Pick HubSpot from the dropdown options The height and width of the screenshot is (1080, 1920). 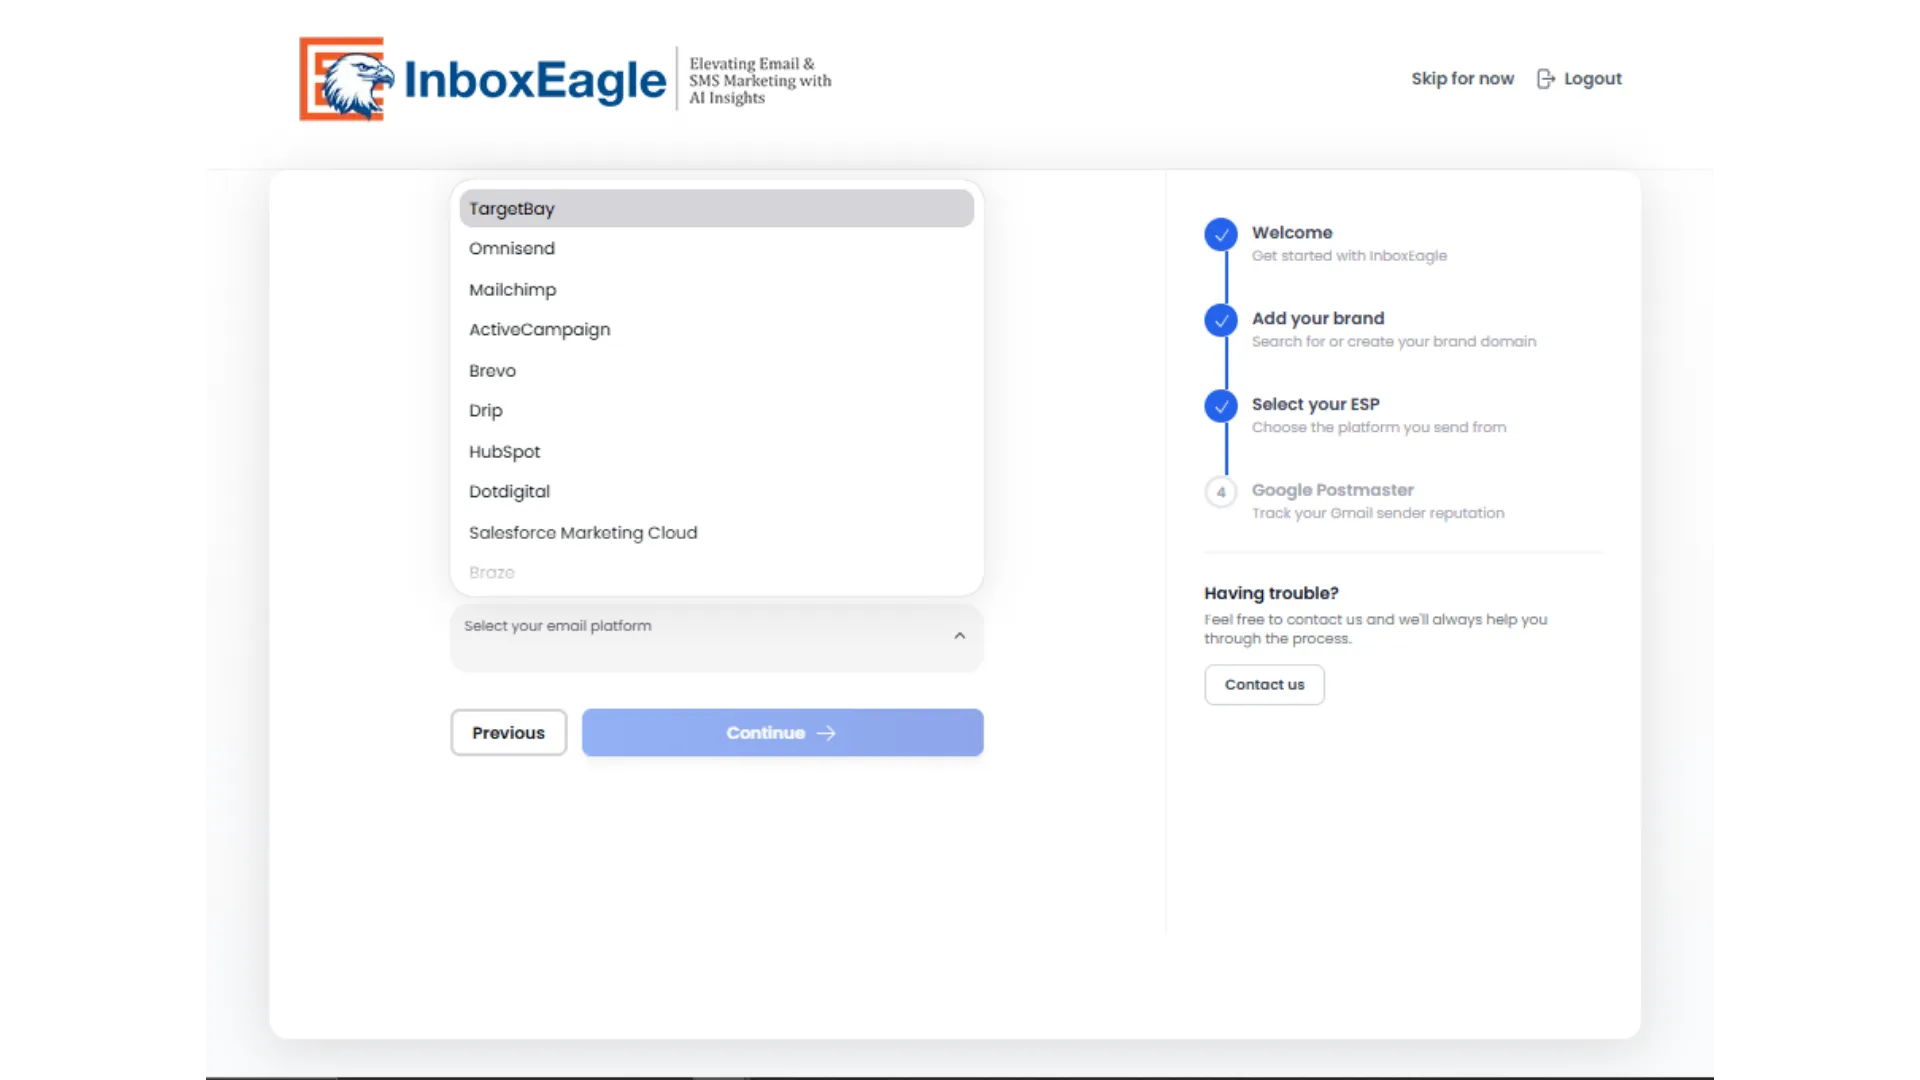(x=716, y=451)
